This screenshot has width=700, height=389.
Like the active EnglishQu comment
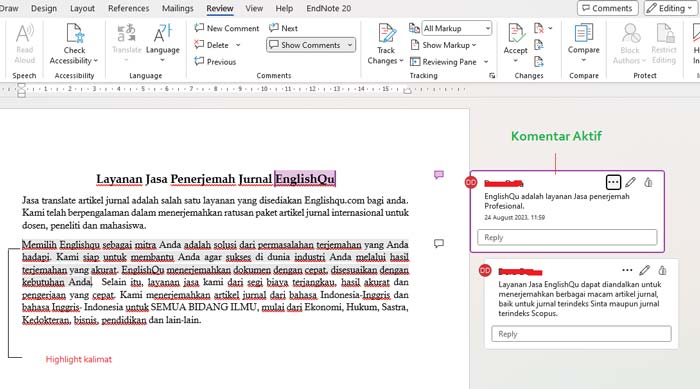click(x=648, y=182)
